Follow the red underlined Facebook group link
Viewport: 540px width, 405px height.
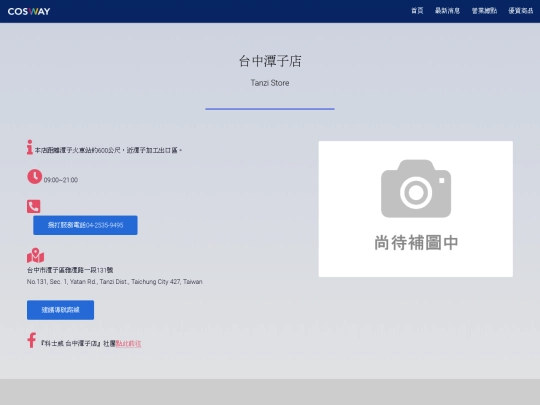(128, 344)
